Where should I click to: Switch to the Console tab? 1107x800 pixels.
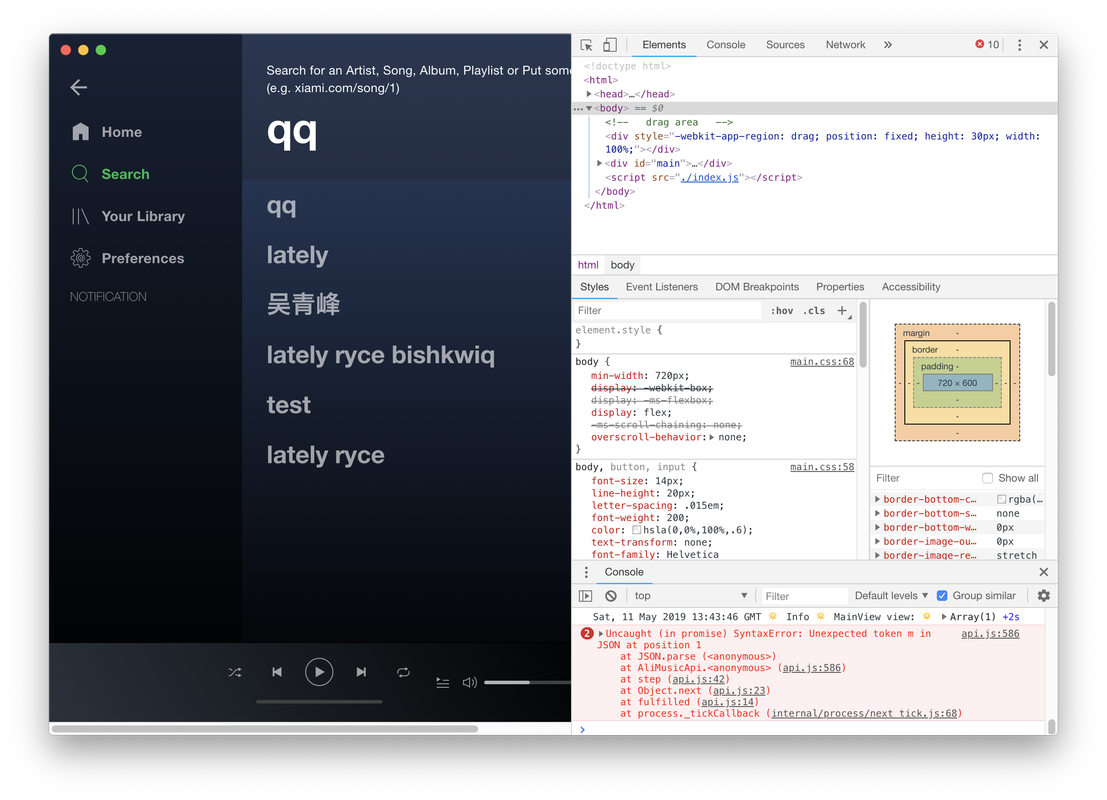point(726,44)
